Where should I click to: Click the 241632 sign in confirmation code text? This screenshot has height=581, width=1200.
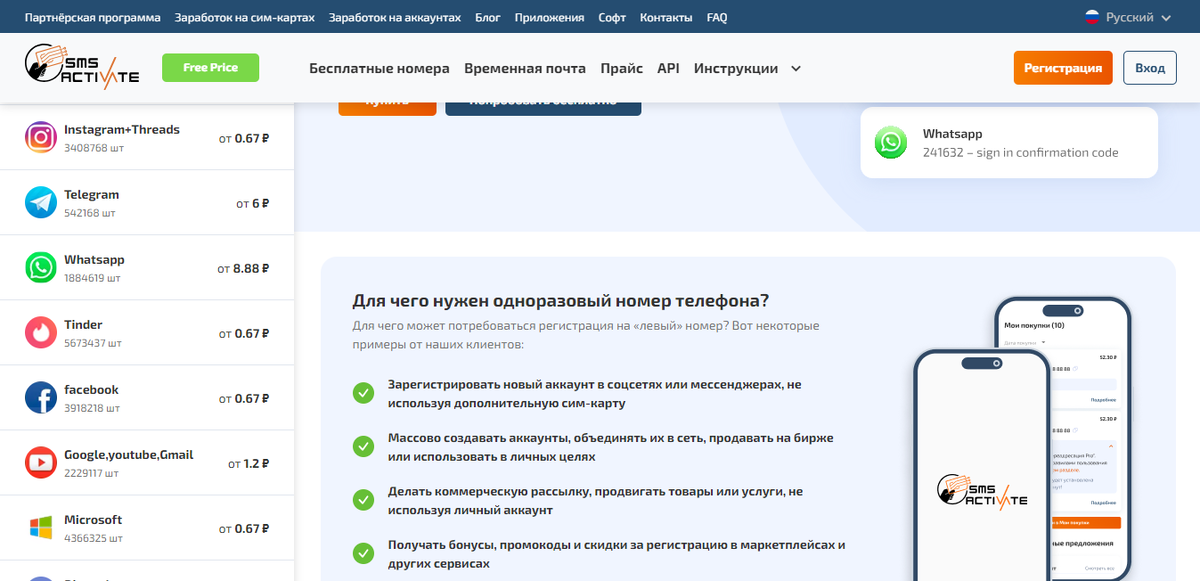(x=1021, y=153)
